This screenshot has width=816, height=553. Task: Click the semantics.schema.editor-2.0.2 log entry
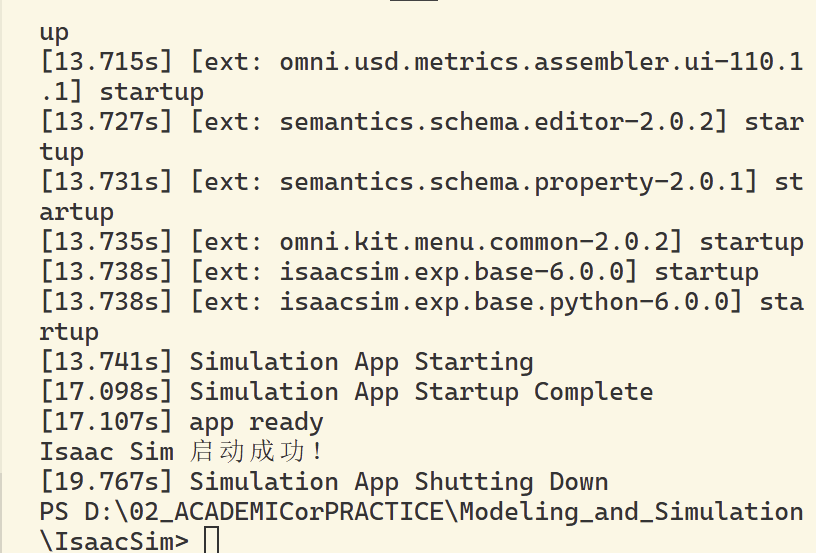click(422, 136)
